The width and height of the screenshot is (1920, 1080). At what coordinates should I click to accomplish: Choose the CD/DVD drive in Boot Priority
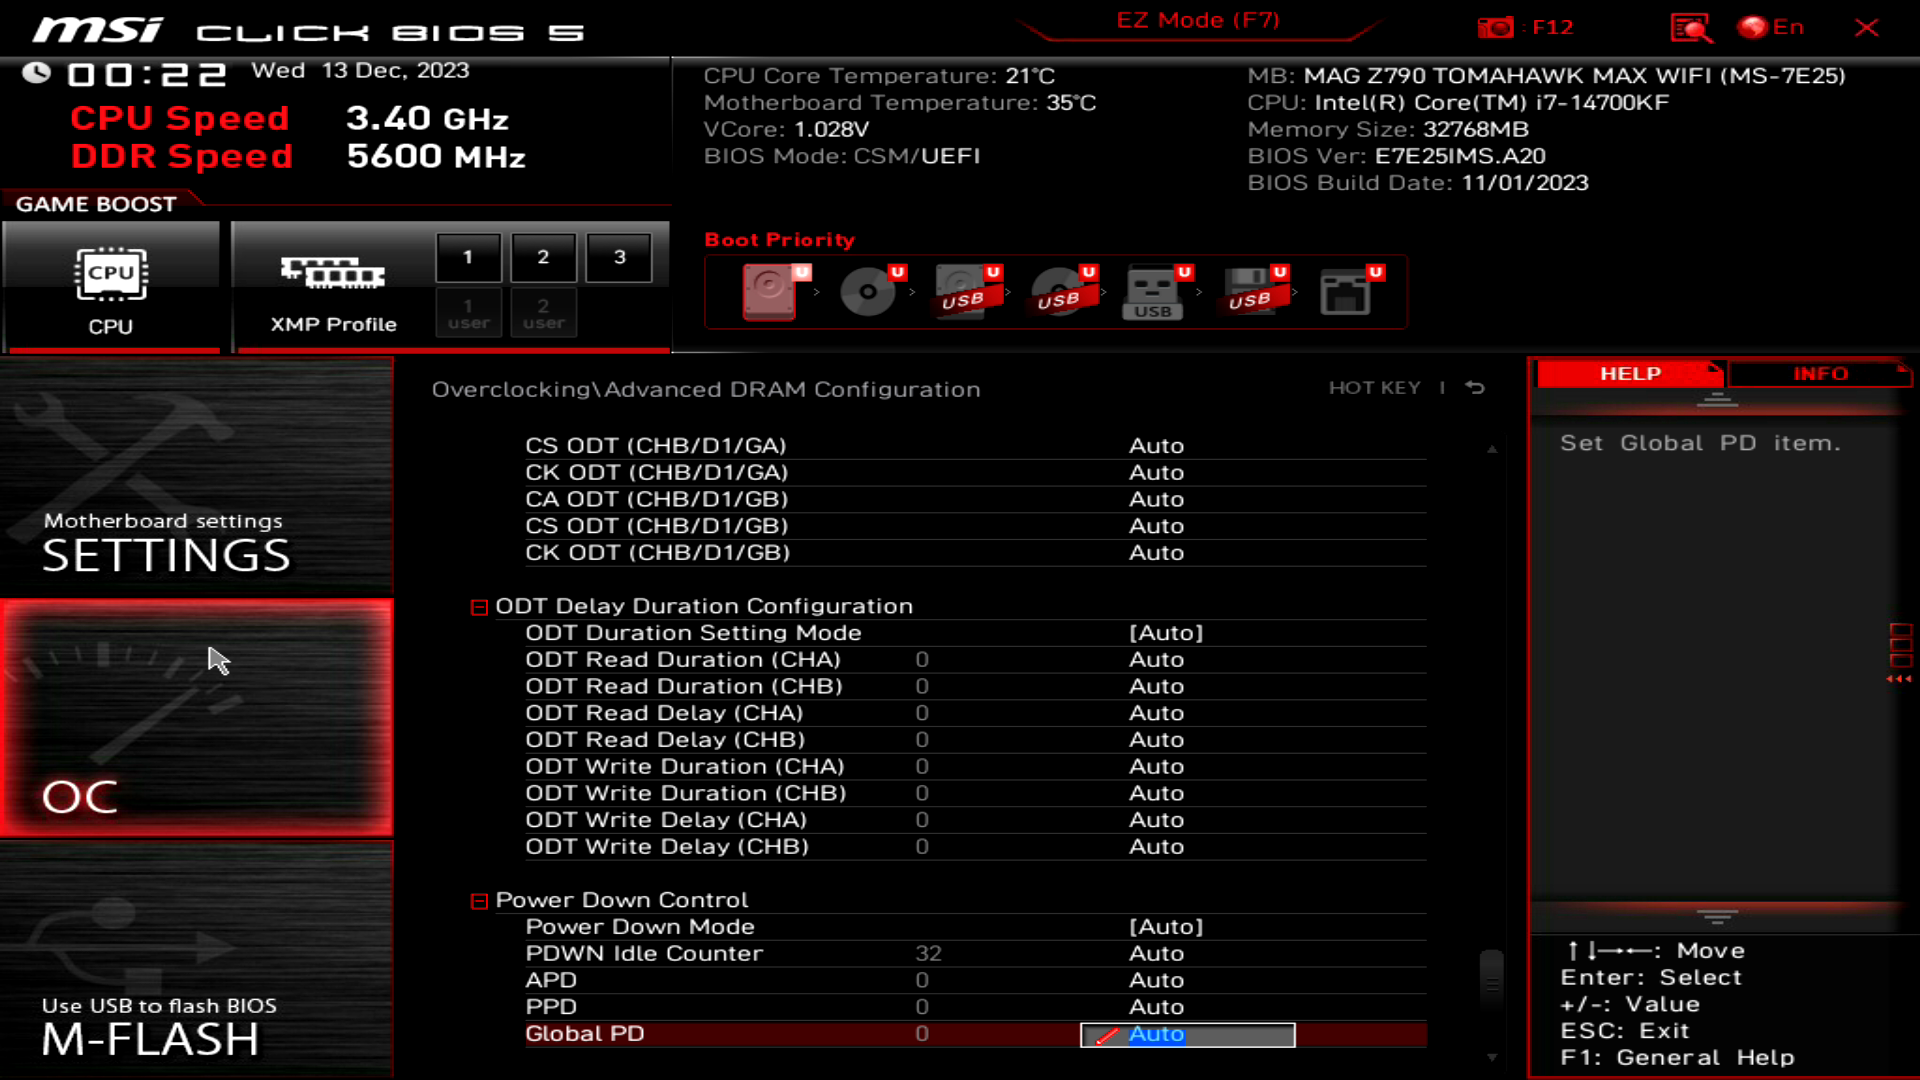point(866,291)
